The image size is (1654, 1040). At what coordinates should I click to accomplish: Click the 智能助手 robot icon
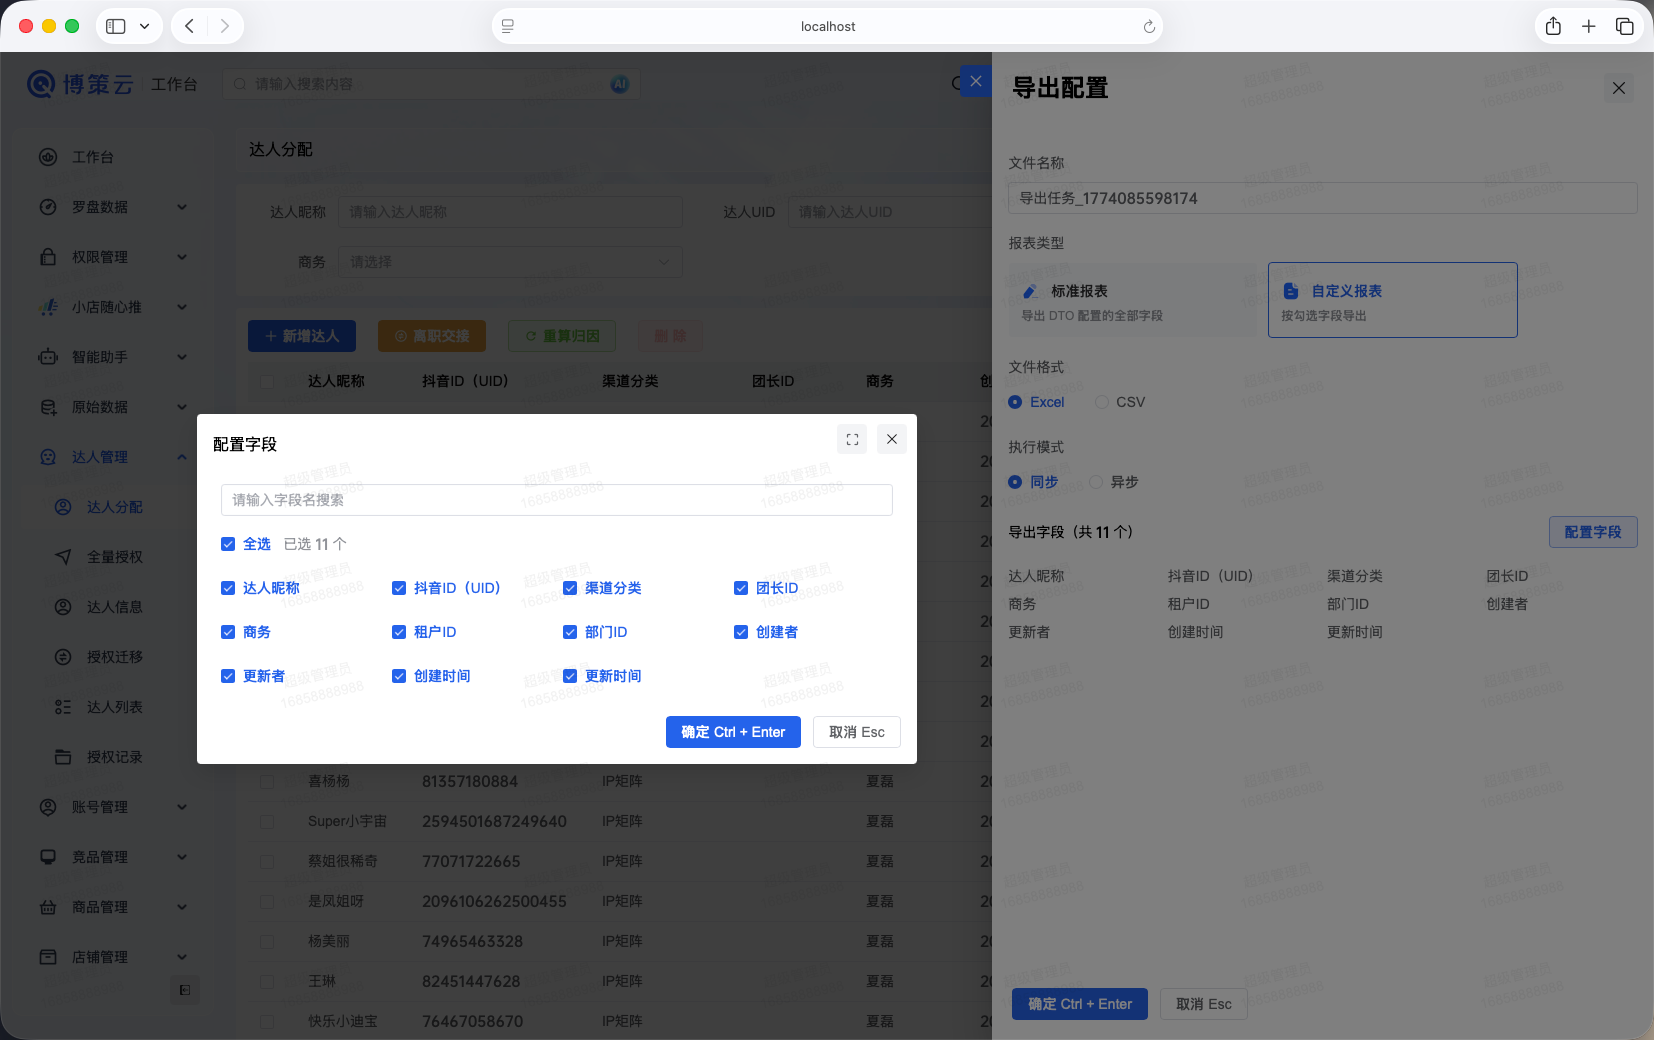(x=48, y=357)
